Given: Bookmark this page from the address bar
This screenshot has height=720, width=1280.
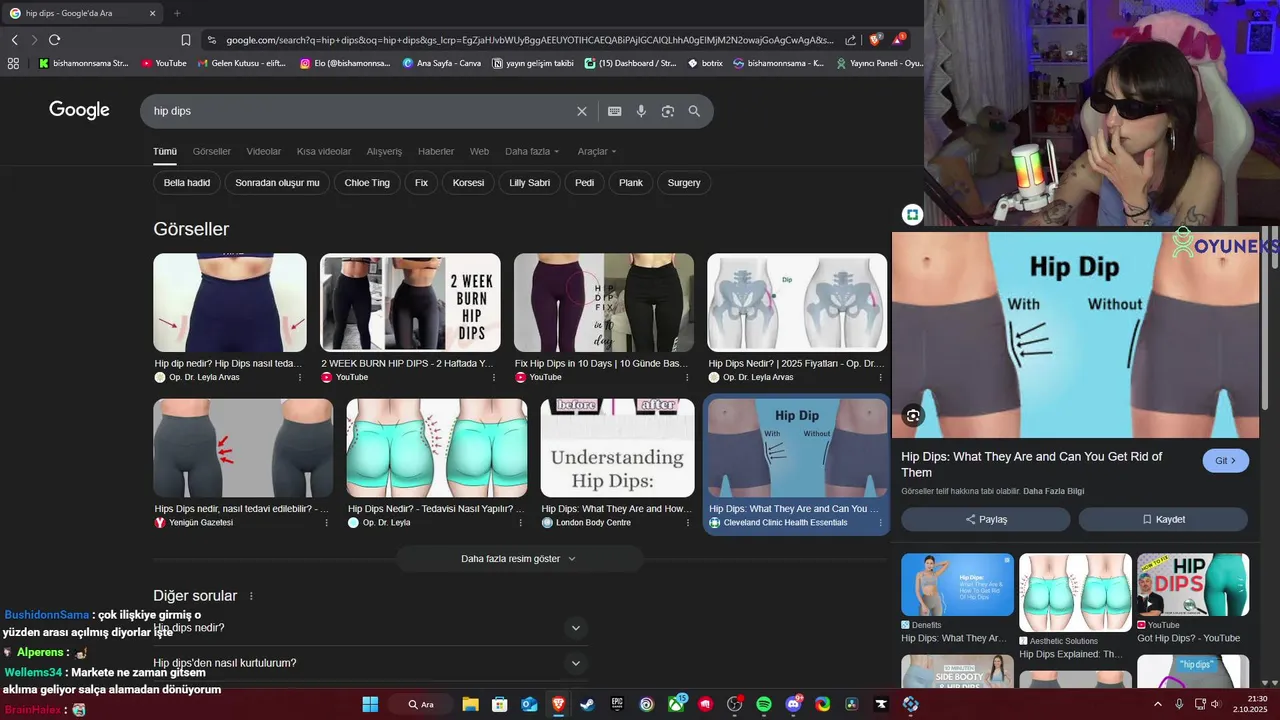Looking at the screenshot, I should tap(186, 40).
